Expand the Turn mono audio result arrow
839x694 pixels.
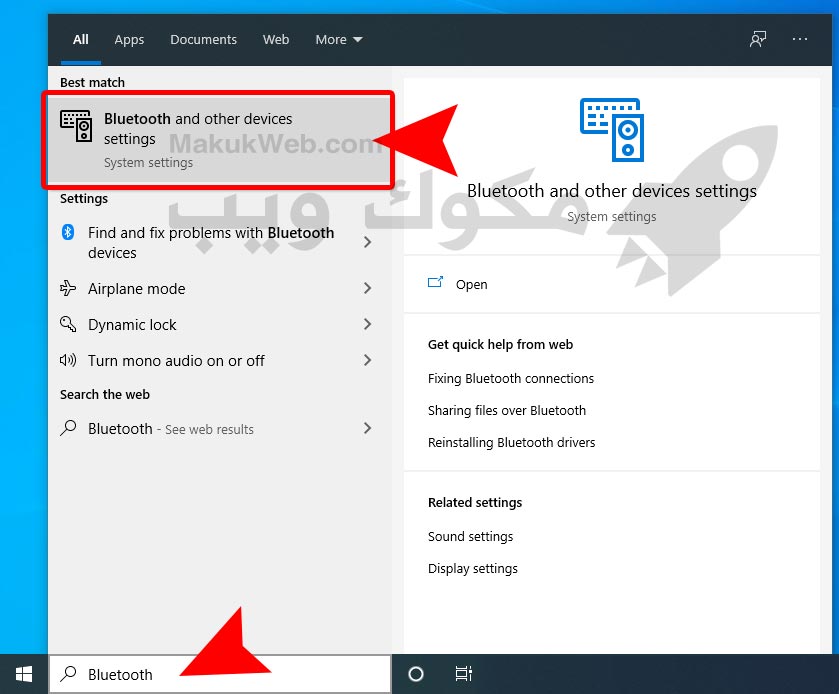[367, 360]
